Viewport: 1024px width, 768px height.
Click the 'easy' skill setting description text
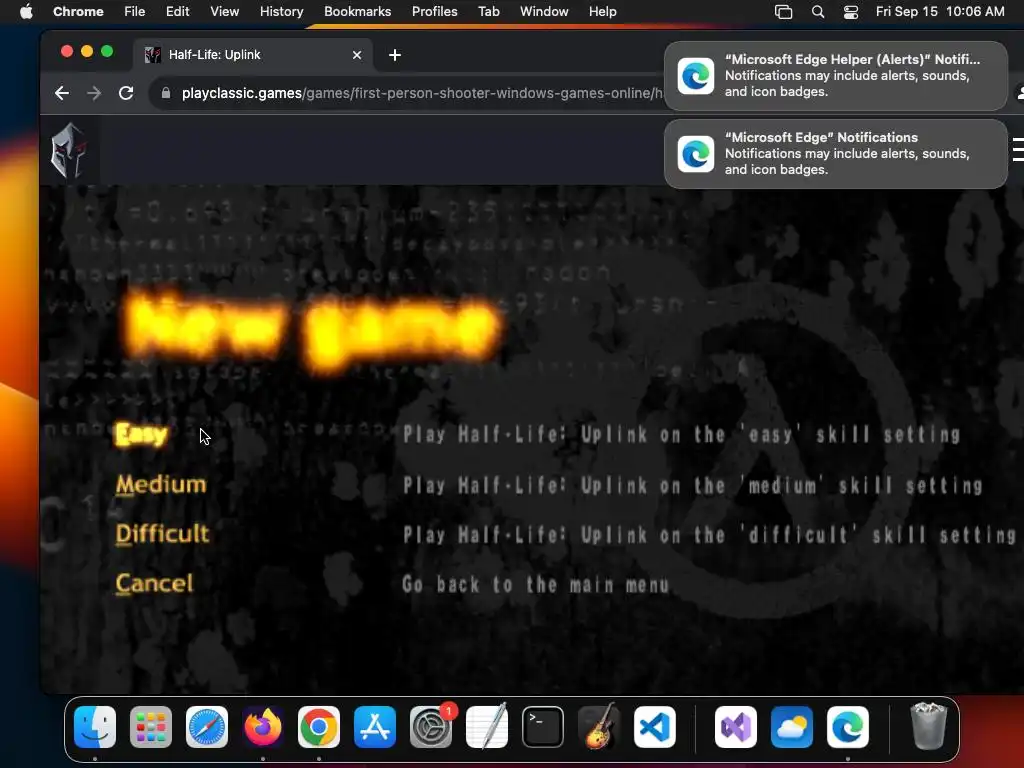[x=681, y=434]
